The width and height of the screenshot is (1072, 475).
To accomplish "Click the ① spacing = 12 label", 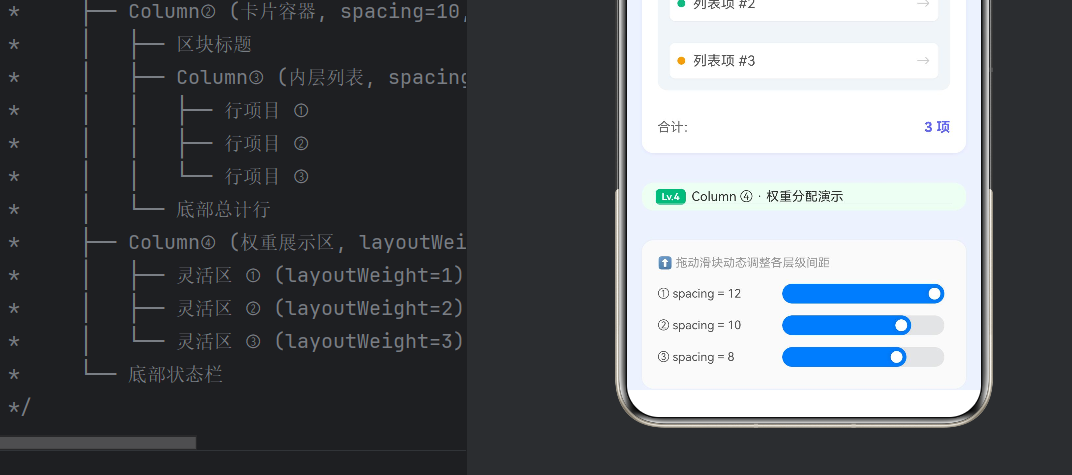I will pyautogui.click(x=699, y=294).
